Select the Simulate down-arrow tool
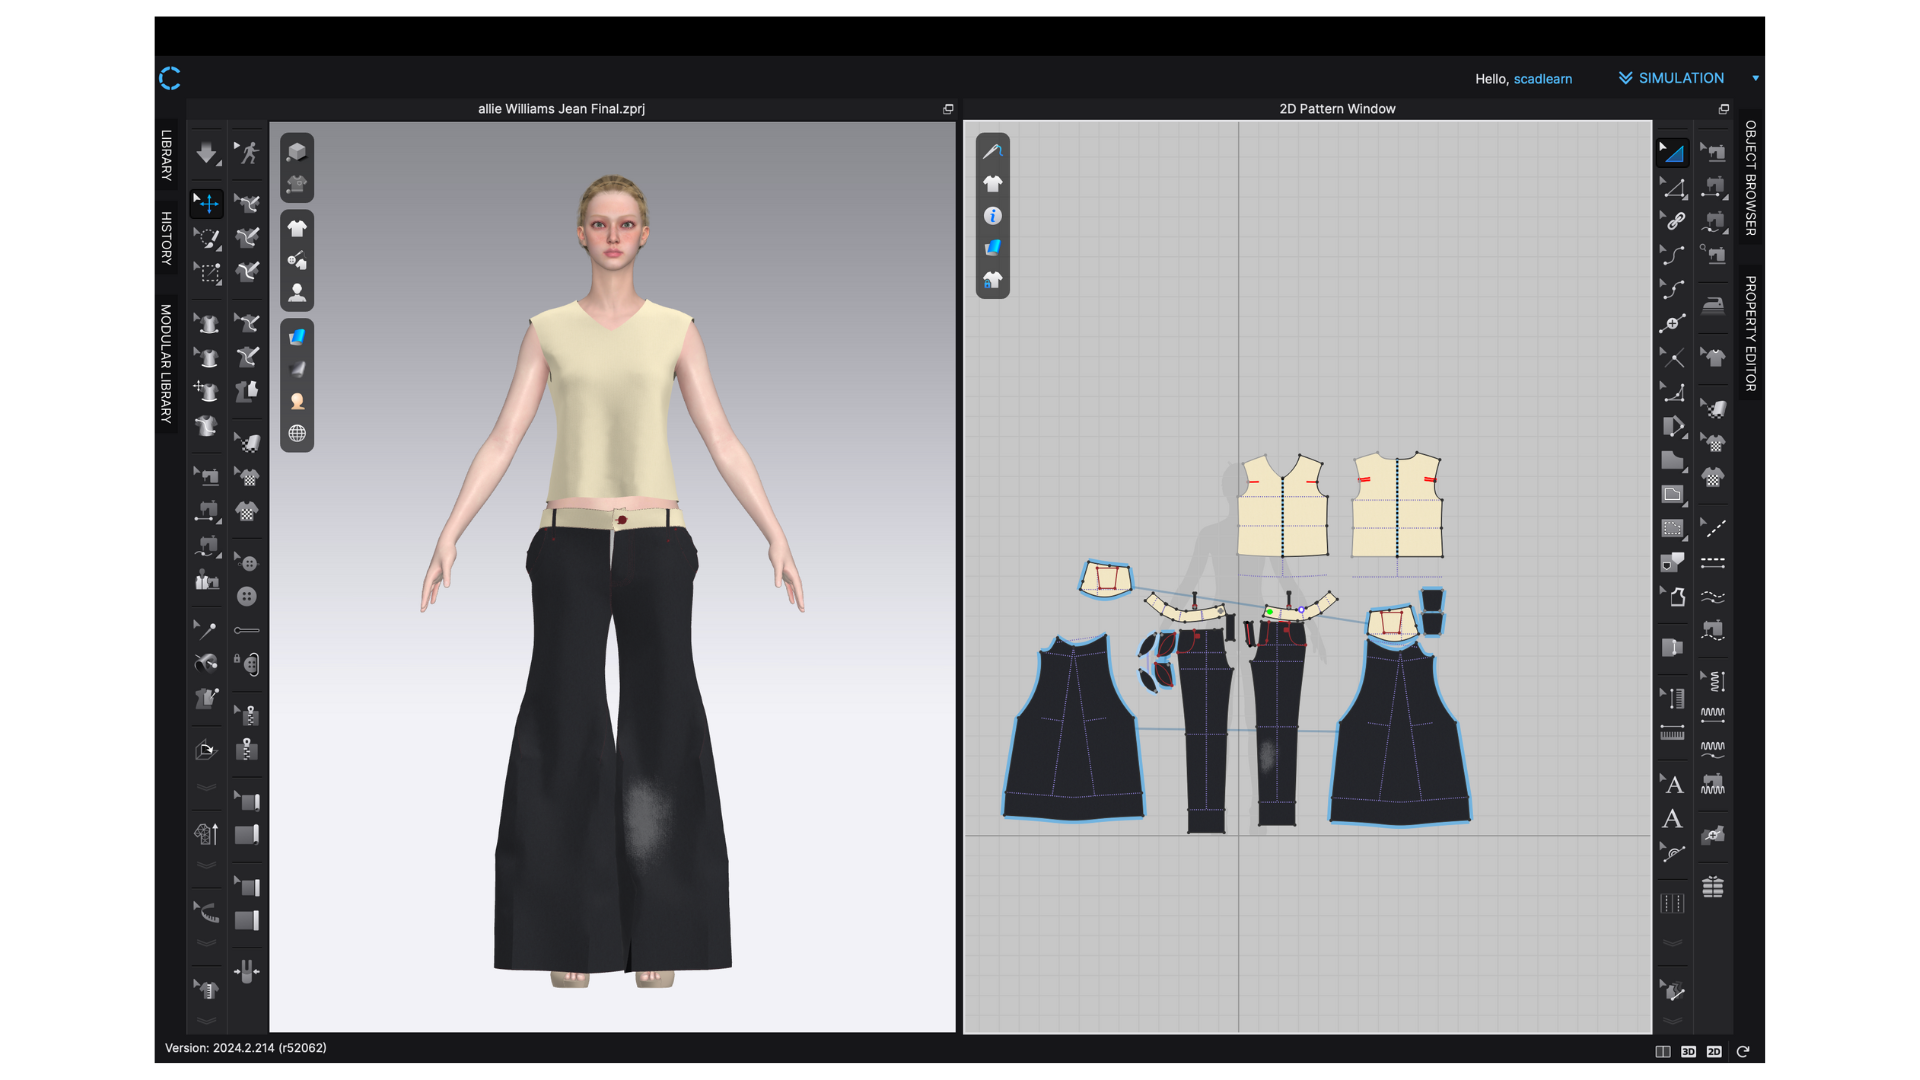 pyautogui.click(x=206, y=153)
